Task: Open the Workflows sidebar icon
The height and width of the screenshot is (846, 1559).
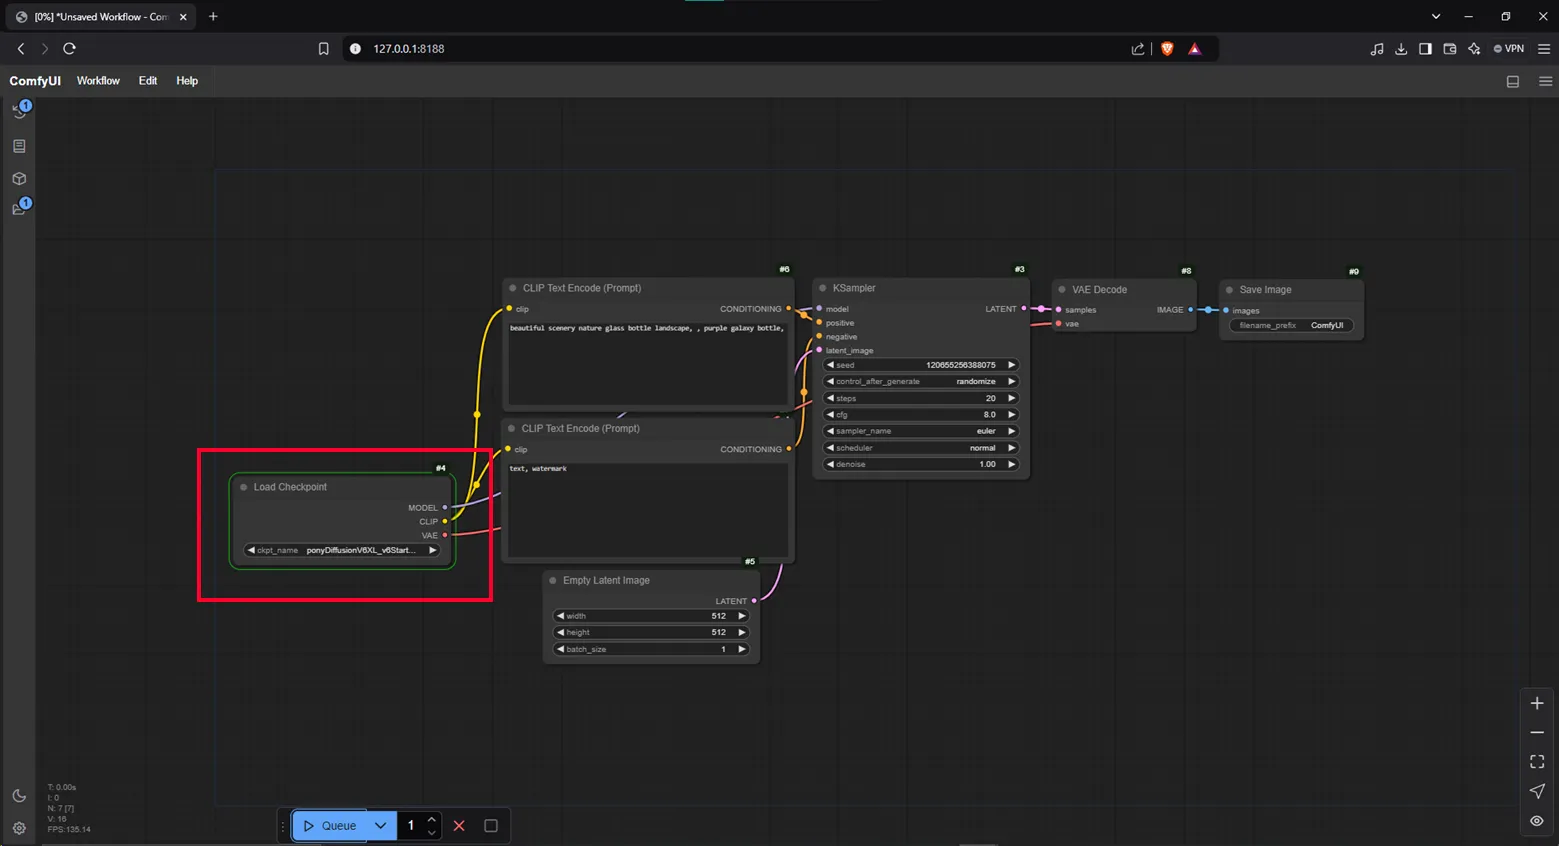Action: tap(19, 208)
